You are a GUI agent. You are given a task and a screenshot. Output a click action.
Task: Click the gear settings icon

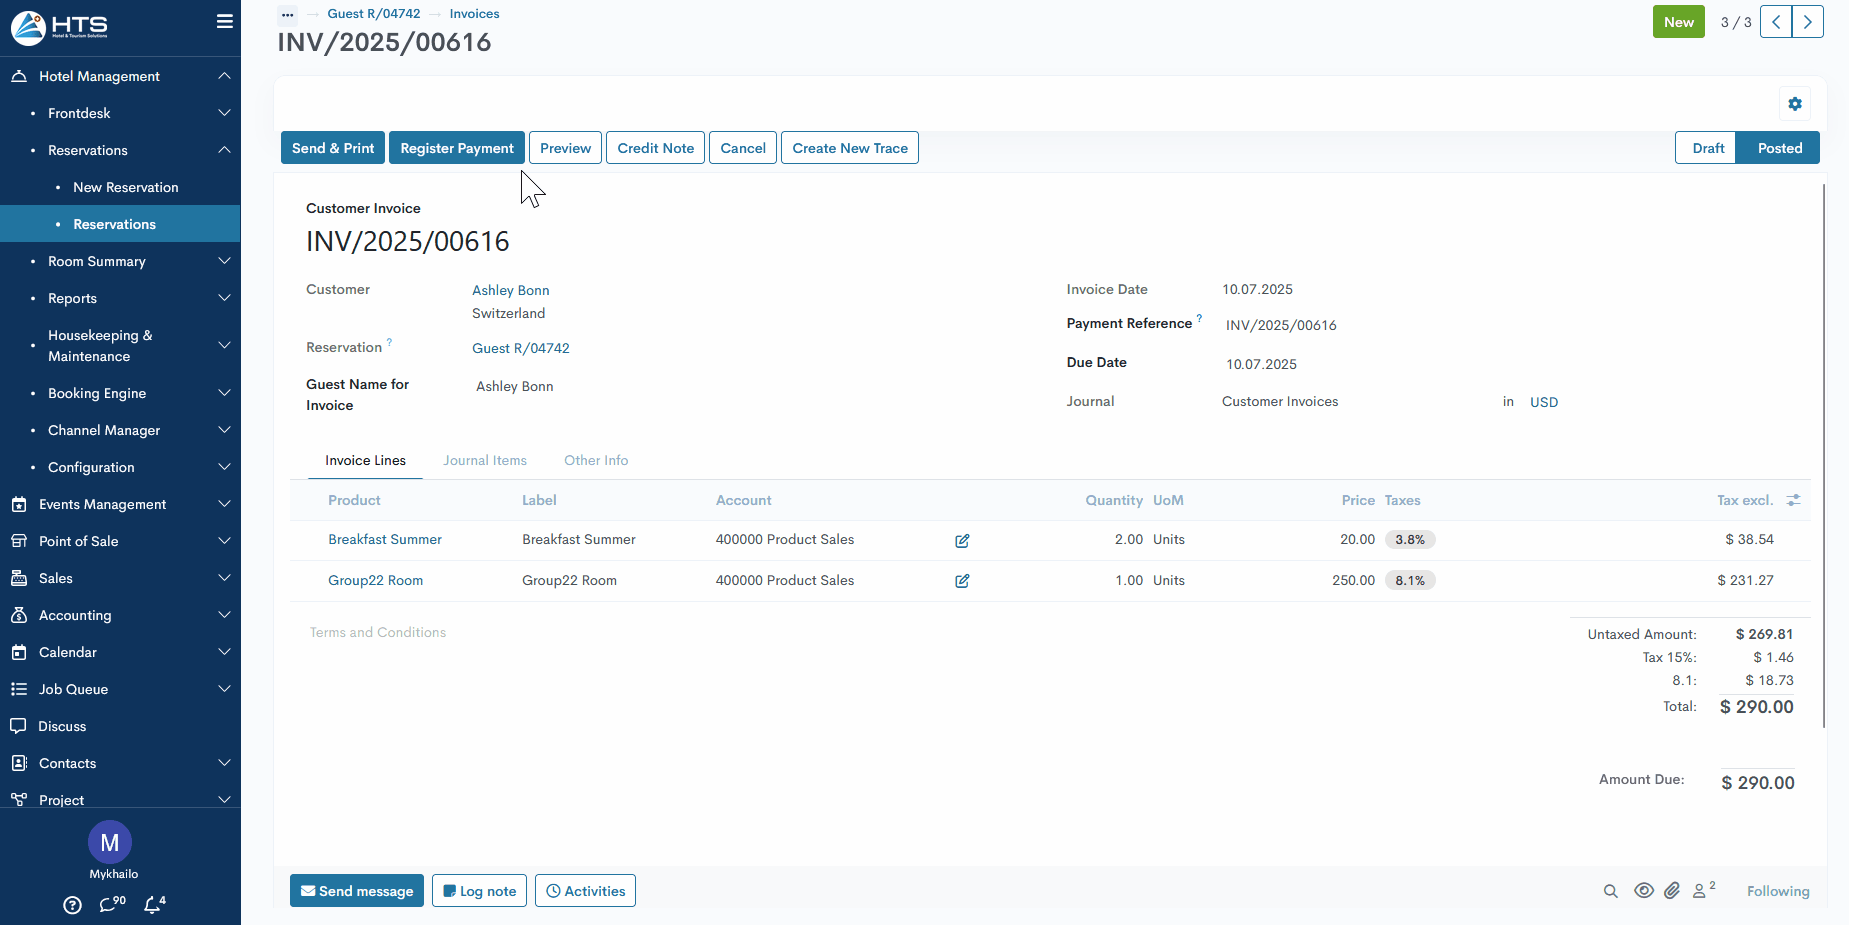coord(1795,104)
